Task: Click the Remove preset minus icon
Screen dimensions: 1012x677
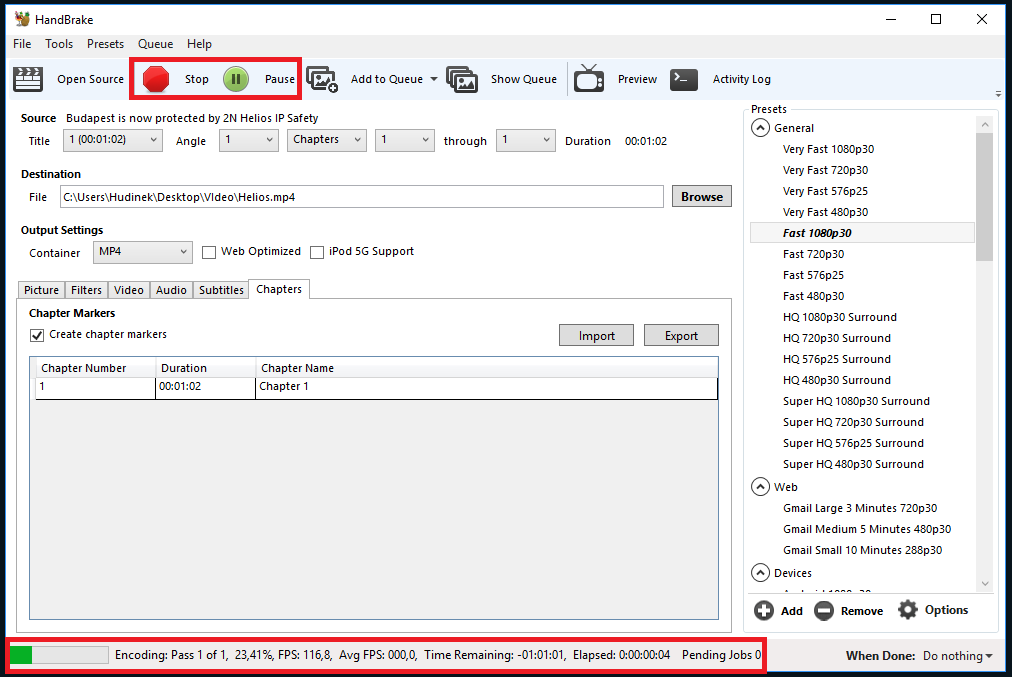Action: (x=824, y=611)
